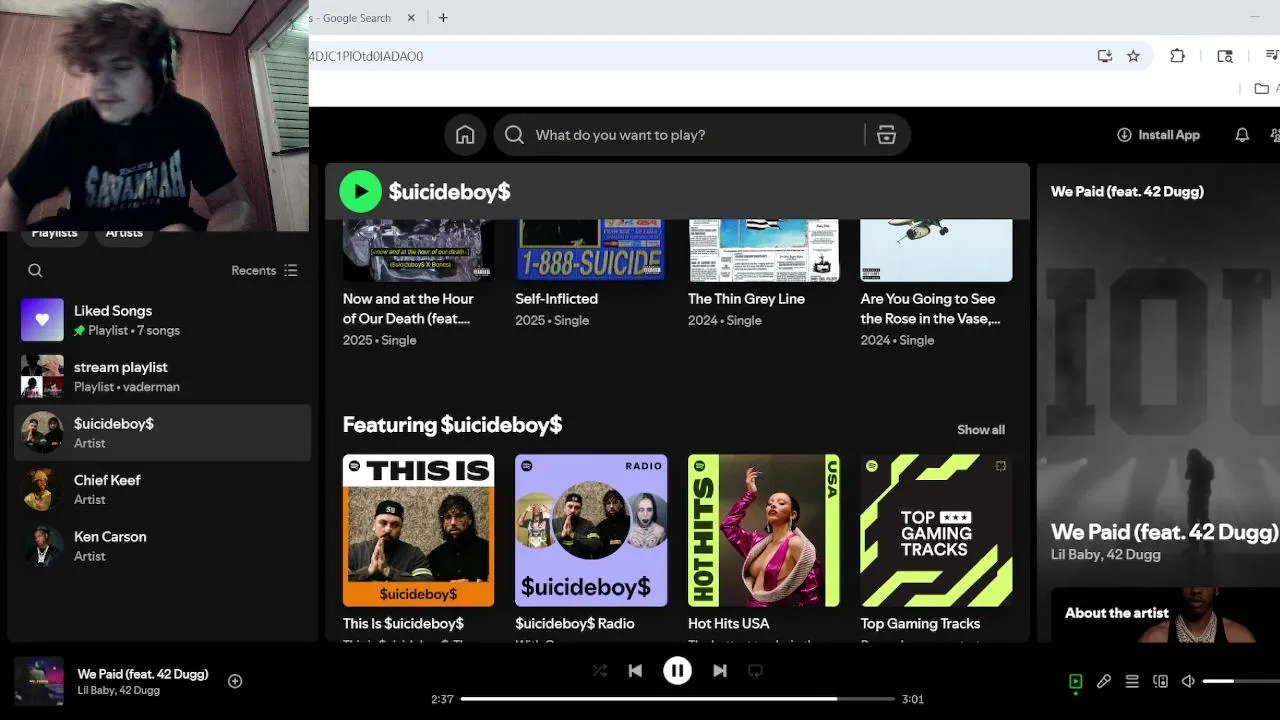The width and height of the screenshot is (1280, 720).
Task: Open Hot Hits USA playlist cover
Action: click(764, 531)
